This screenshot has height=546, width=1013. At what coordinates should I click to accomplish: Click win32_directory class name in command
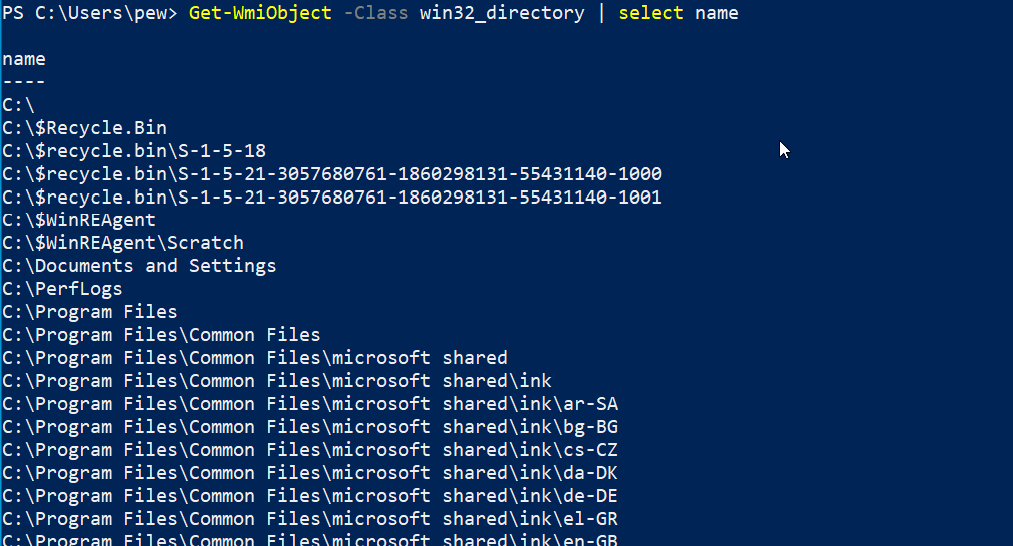click(x=502, y=13)
